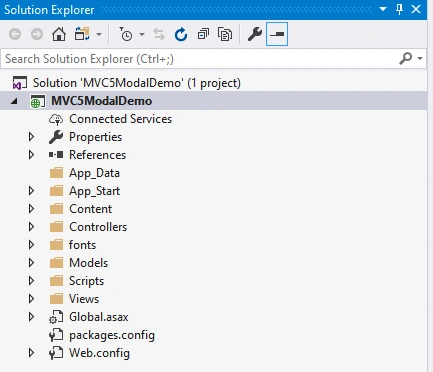Screen dimensions: 433x372
Task: Expand the App_Start folder
Action: coord(31,191)
